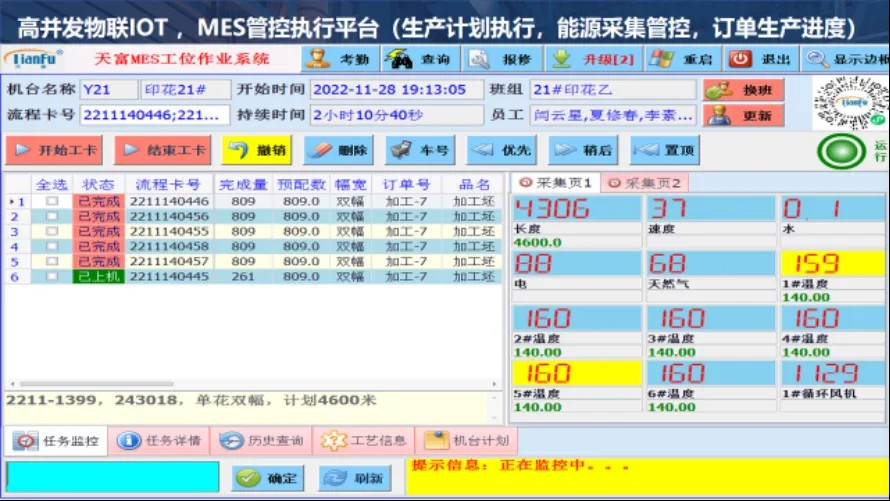Image resolution: width=890 pixels, height=501 pixels.
Task: Click the 全选 select-all column header
Action: [51, 185]
